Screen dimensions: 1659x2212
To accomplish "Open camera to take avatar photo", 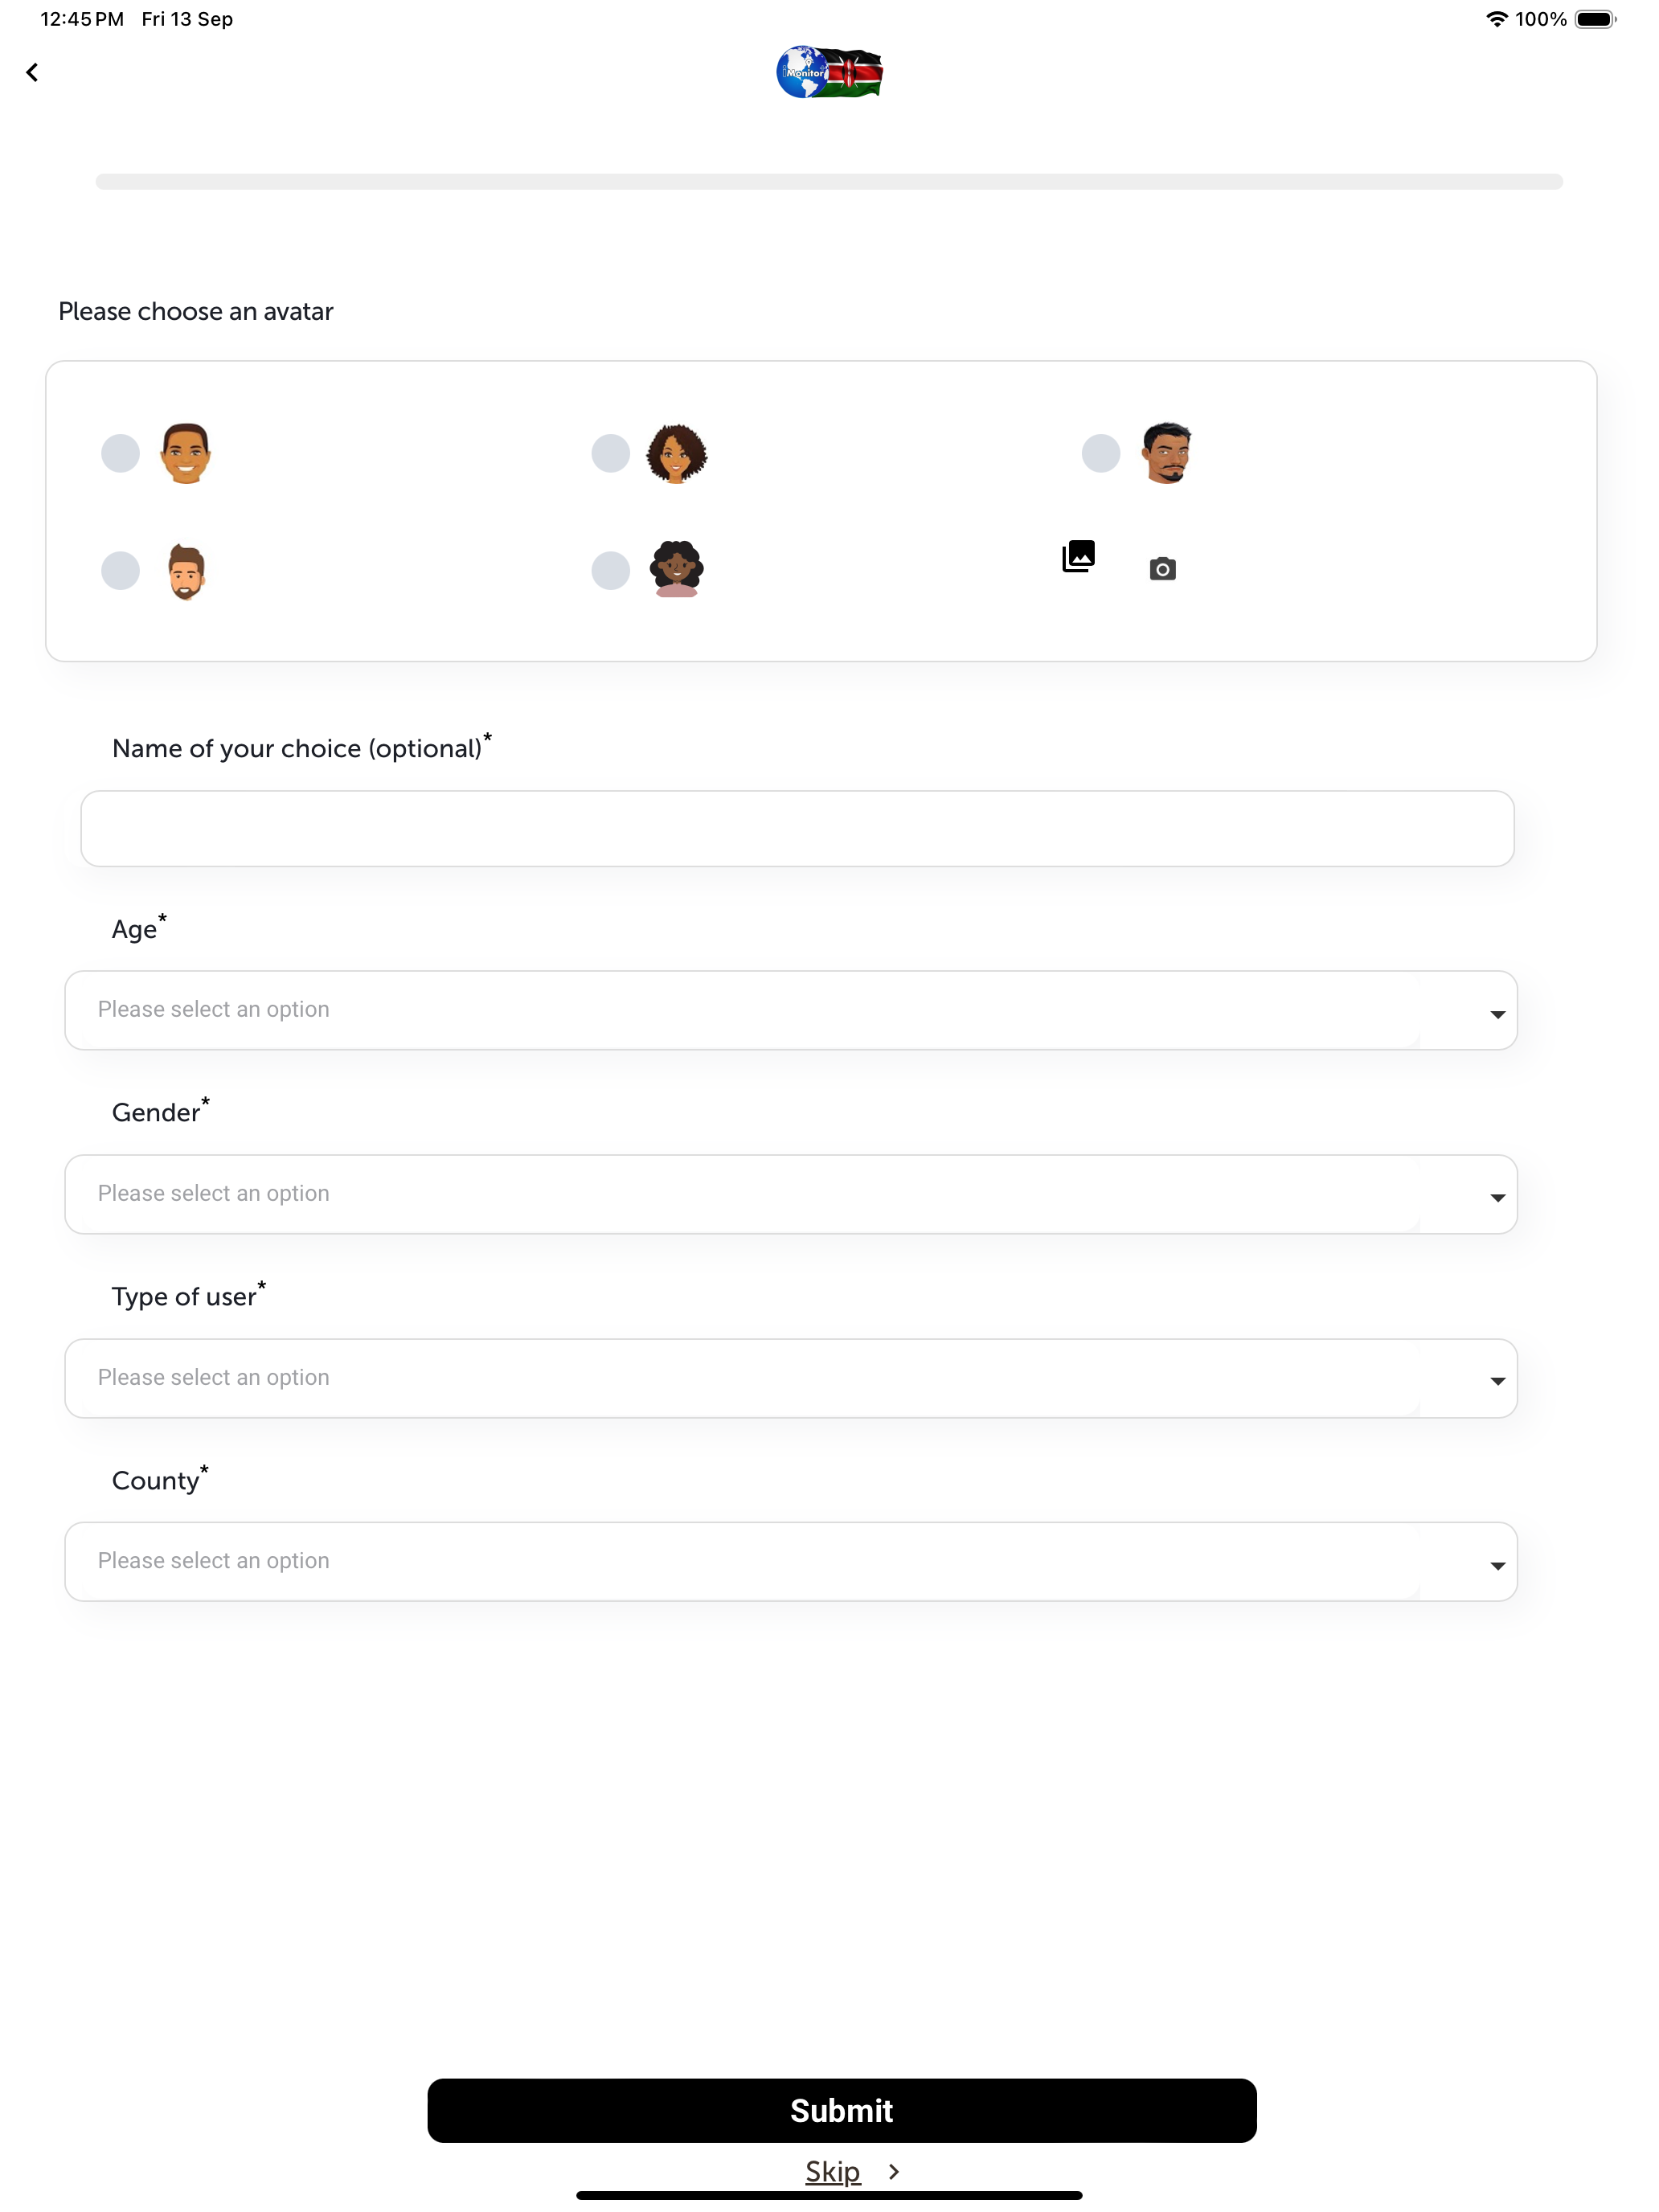I will coord(1162,569).
